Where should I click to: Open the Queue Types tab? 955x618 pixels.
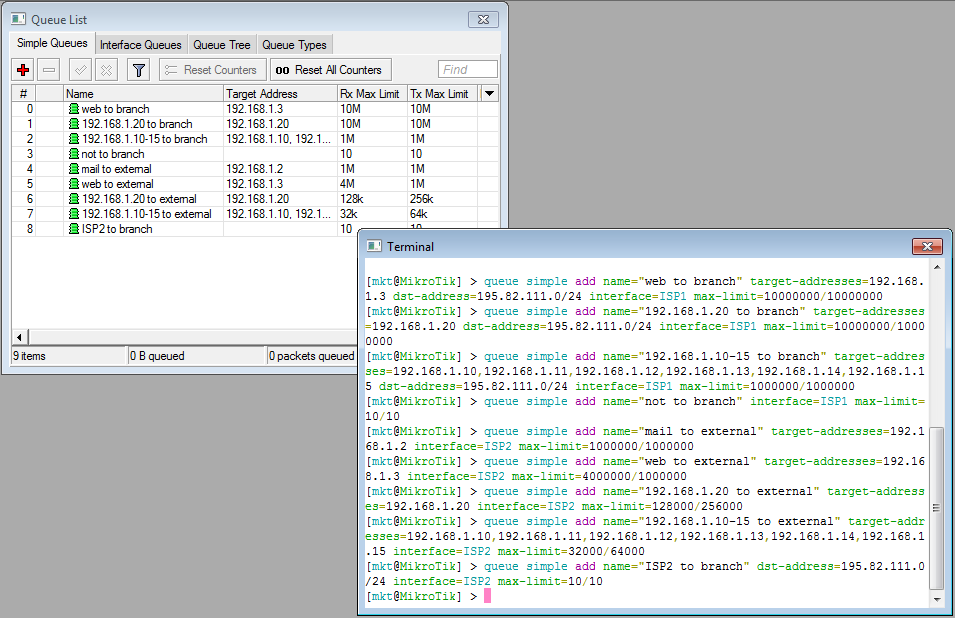pyautogui.click(x=294, y=45)
